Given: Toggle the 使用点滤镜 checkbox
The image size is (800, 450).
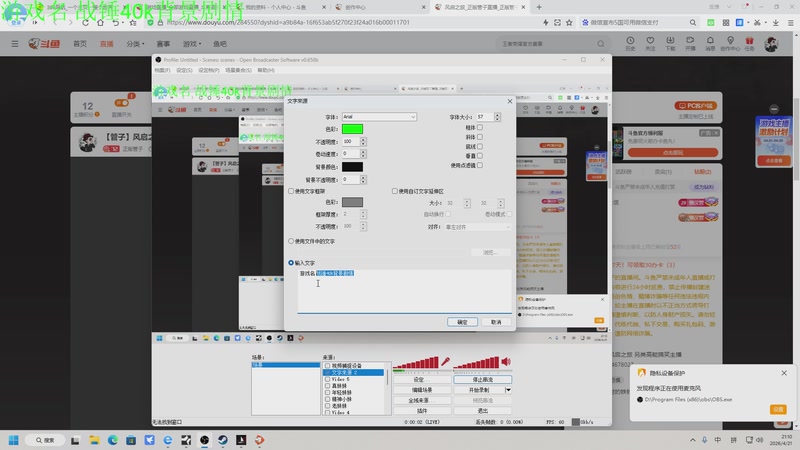Looking at the screenshot, I should [480, 165].
